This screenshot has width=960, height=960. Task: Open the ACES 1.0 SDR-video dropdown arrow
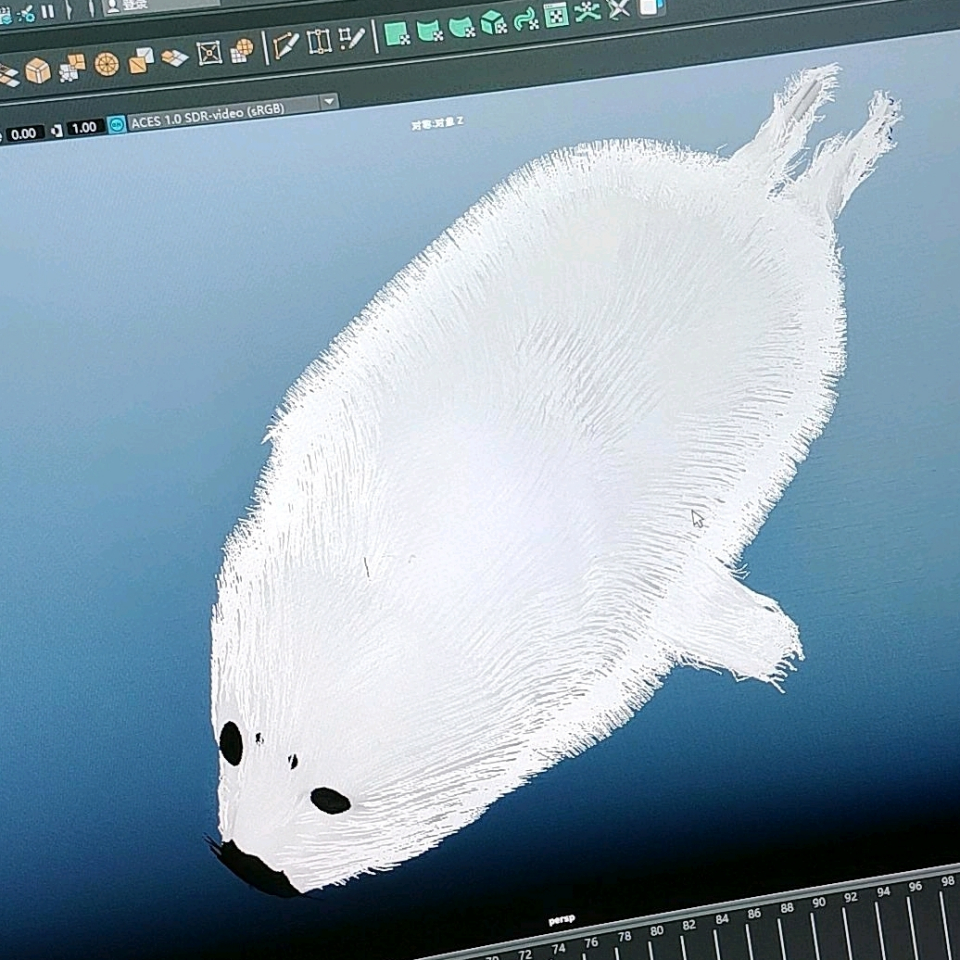[x=328, y=102]
